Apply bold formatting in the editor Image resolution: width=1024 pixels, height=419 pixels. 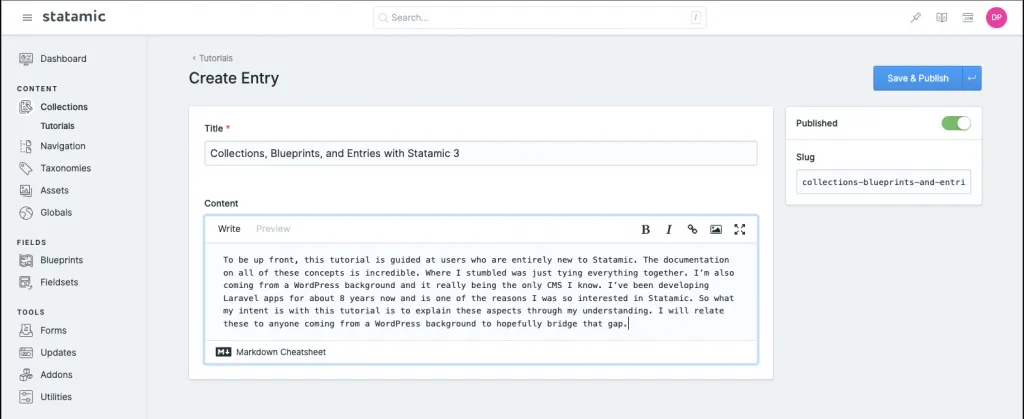[645, 229]
